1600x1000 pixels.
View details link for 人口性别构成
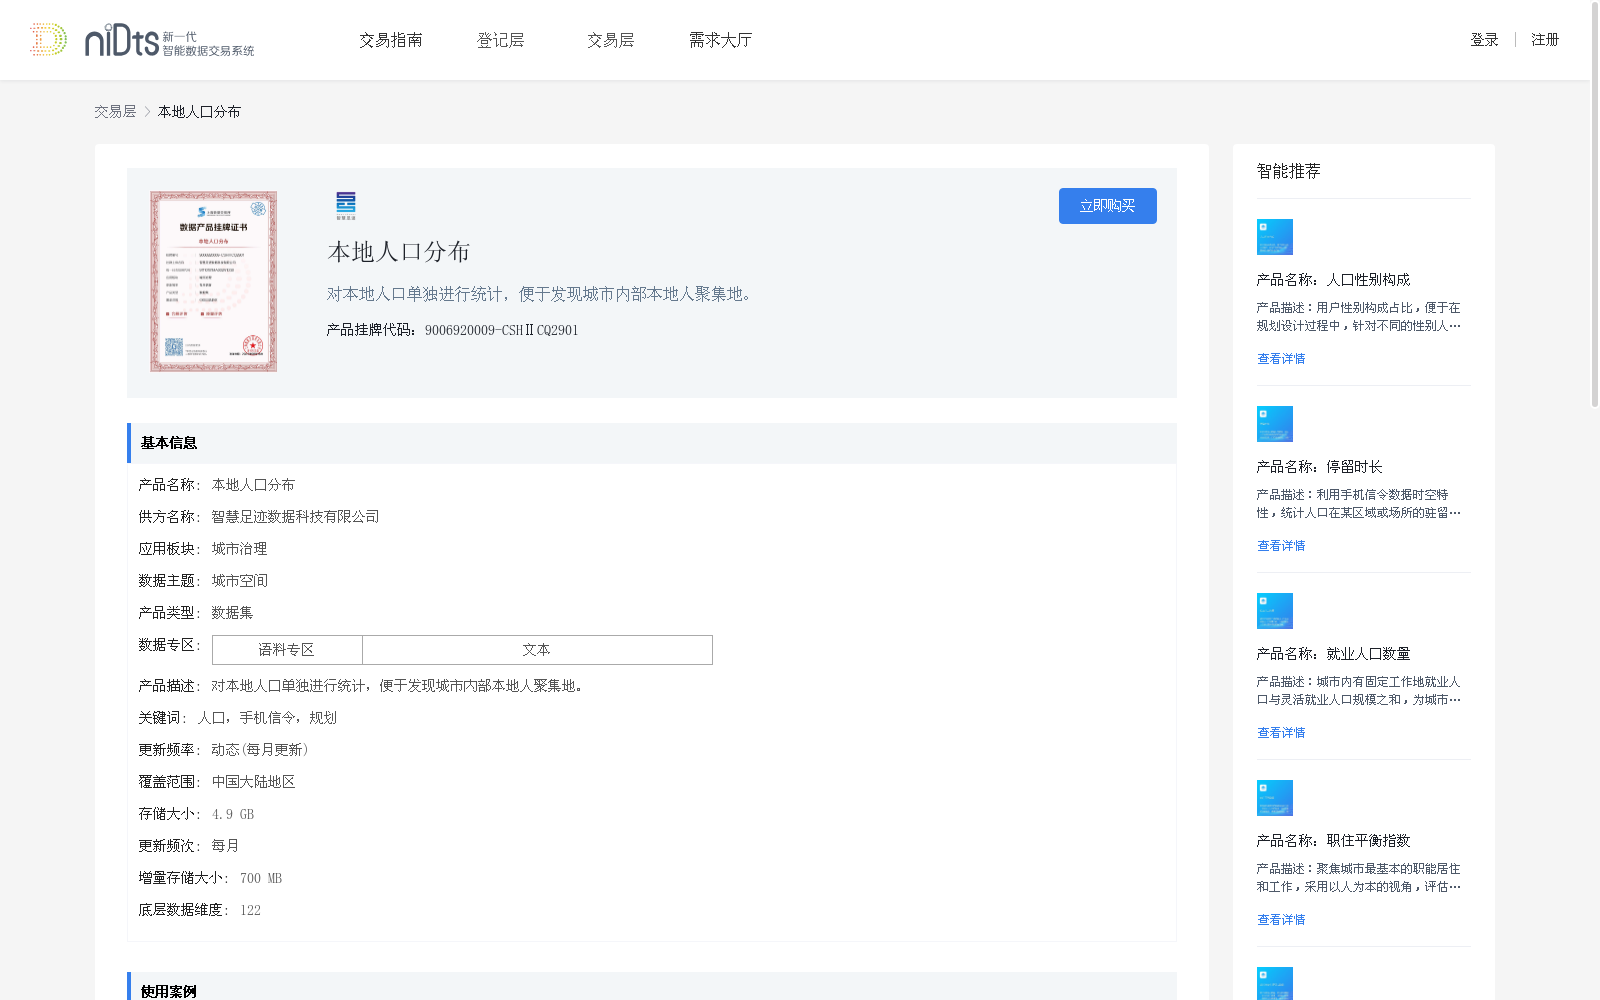point(1281,359)
